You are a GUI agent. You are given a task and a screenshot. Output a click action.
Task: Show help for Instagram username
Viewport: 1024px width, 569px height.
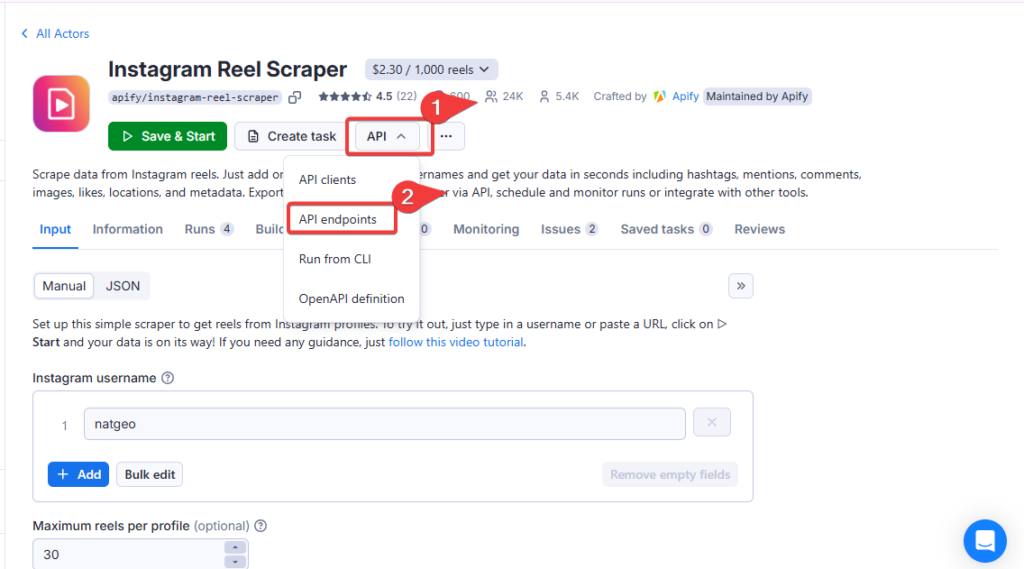168,378
